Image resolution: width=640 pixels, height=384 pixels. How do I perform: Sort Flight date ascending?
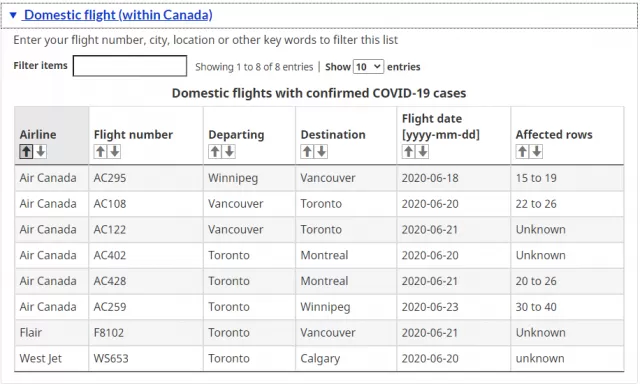click(x=409, y=152)
